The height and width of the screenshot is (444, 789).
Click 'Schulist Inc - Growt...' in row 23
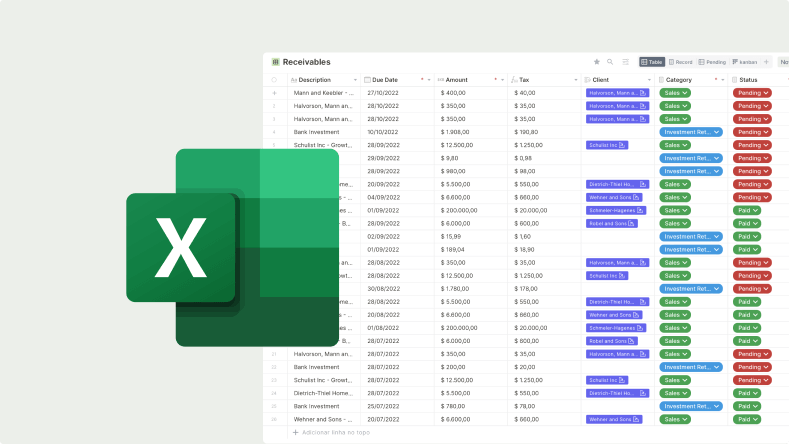323,380
